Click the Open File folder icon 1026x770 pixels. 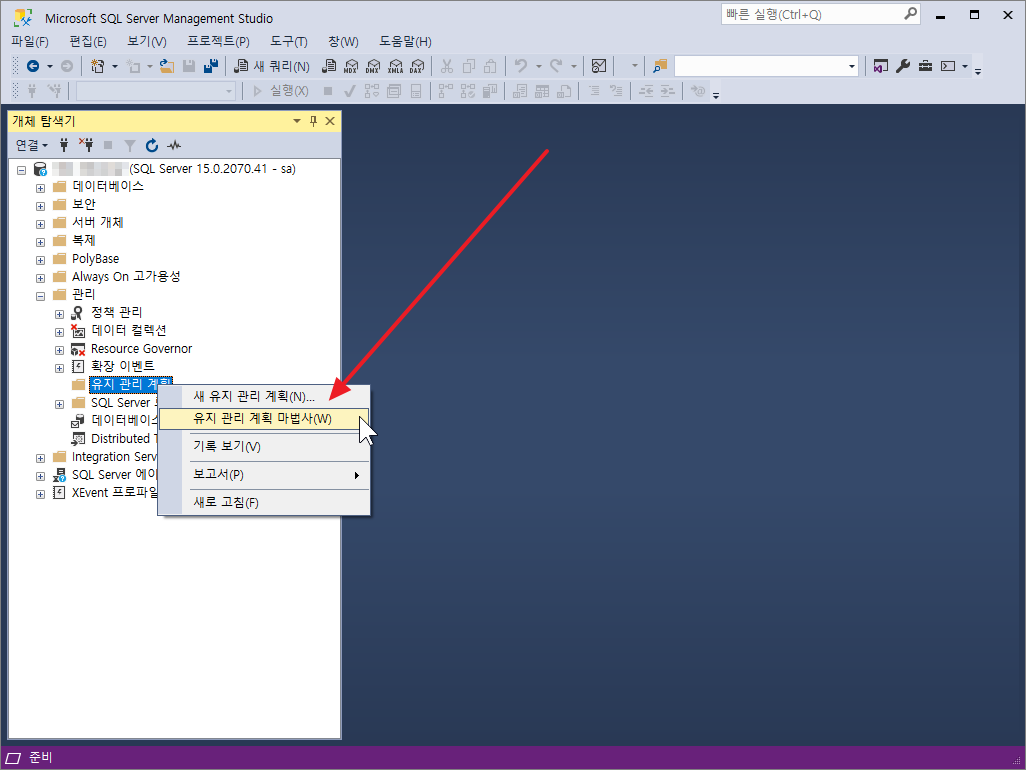tap(167, 66)
